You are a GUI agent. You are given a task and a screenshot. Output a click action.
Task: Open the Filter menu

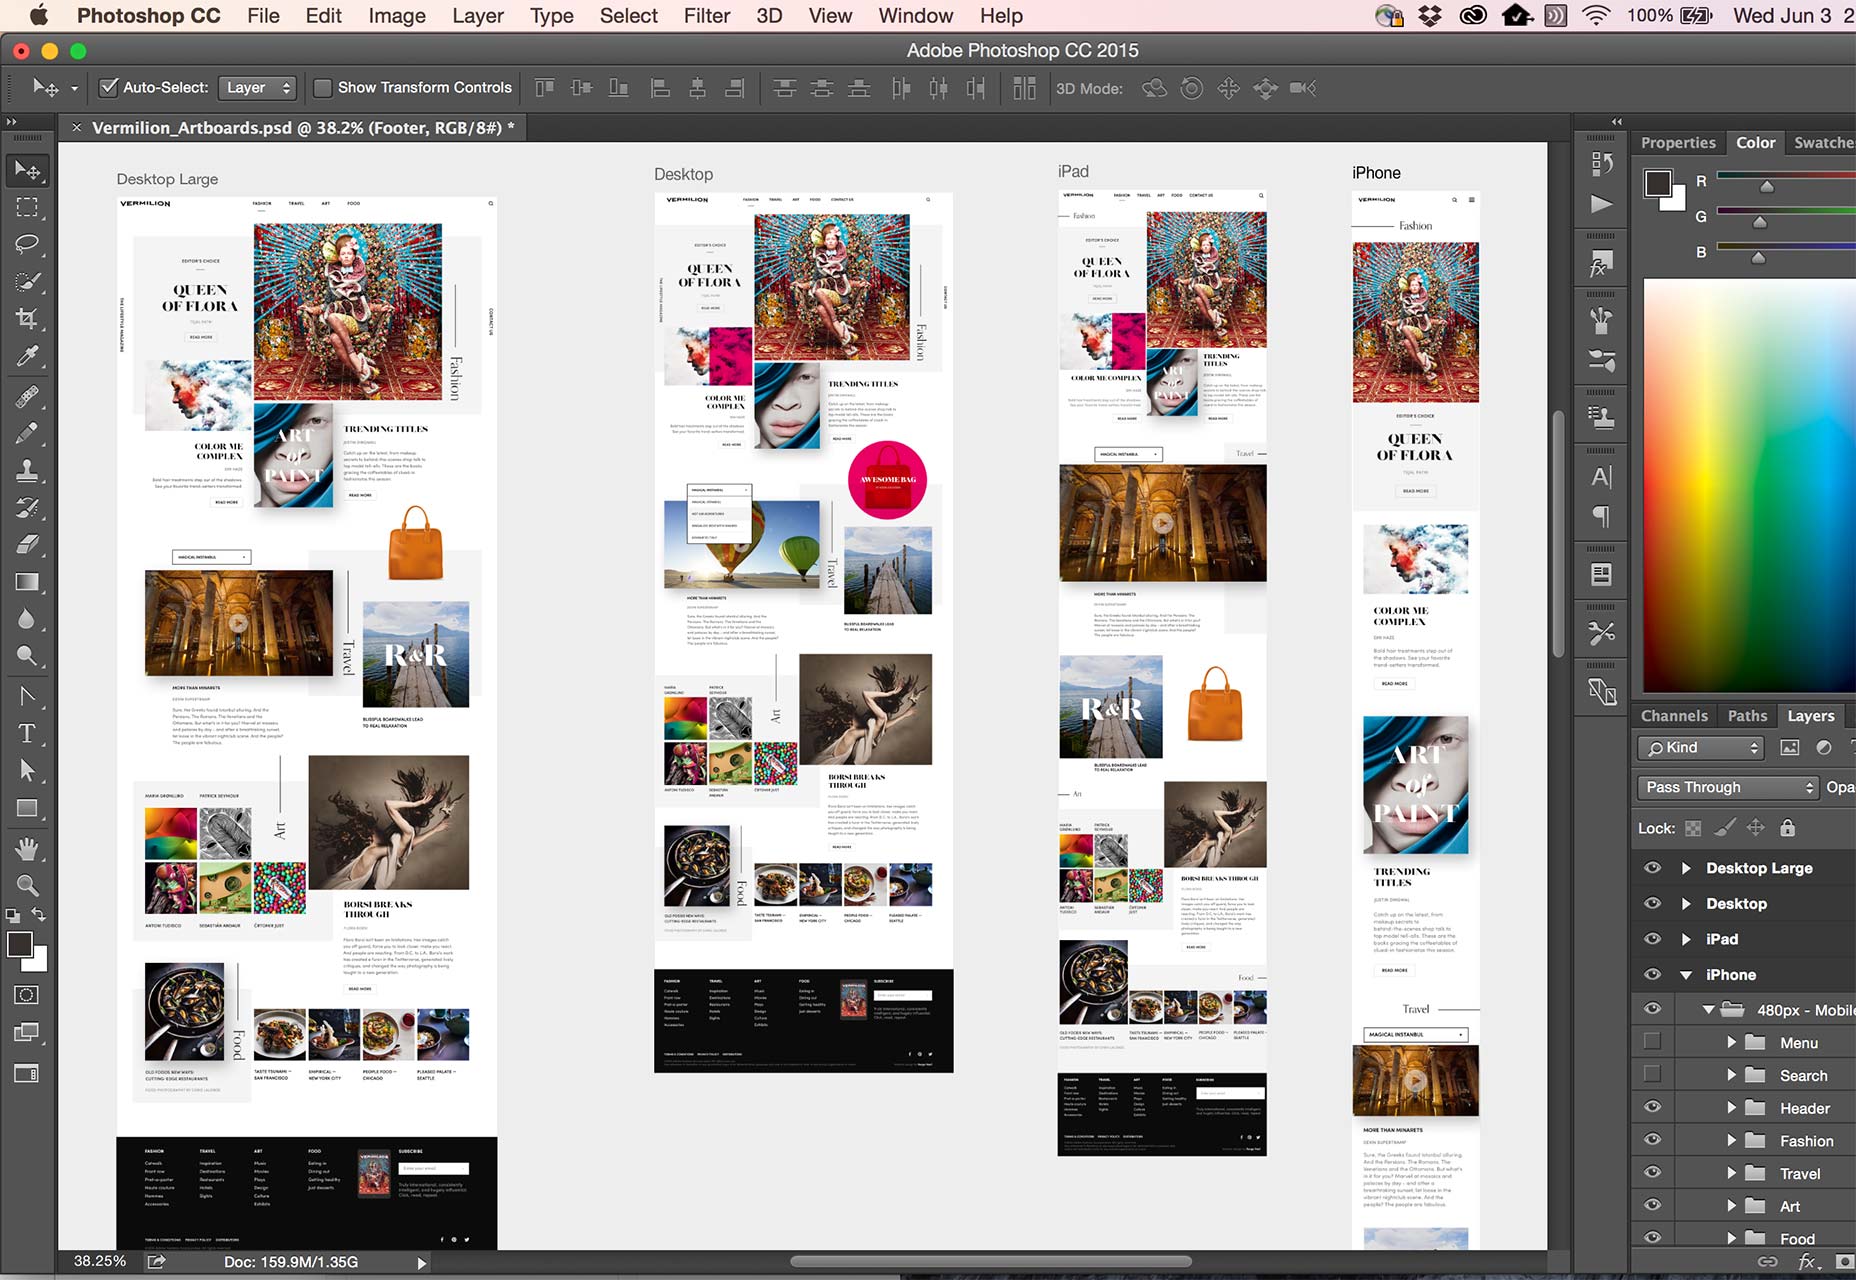pos(706,16)
